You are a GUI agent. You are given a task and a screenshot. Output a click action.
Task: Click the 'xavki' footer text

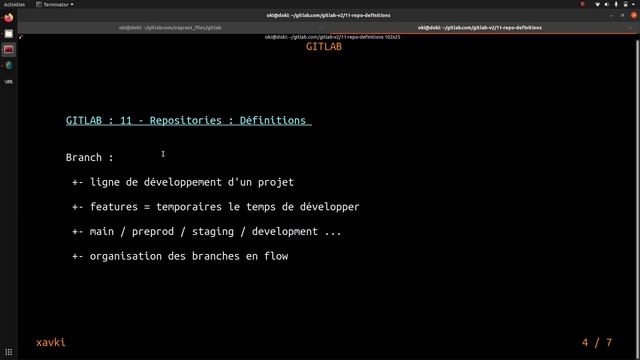pyautogui.click(x=51, y=342)
